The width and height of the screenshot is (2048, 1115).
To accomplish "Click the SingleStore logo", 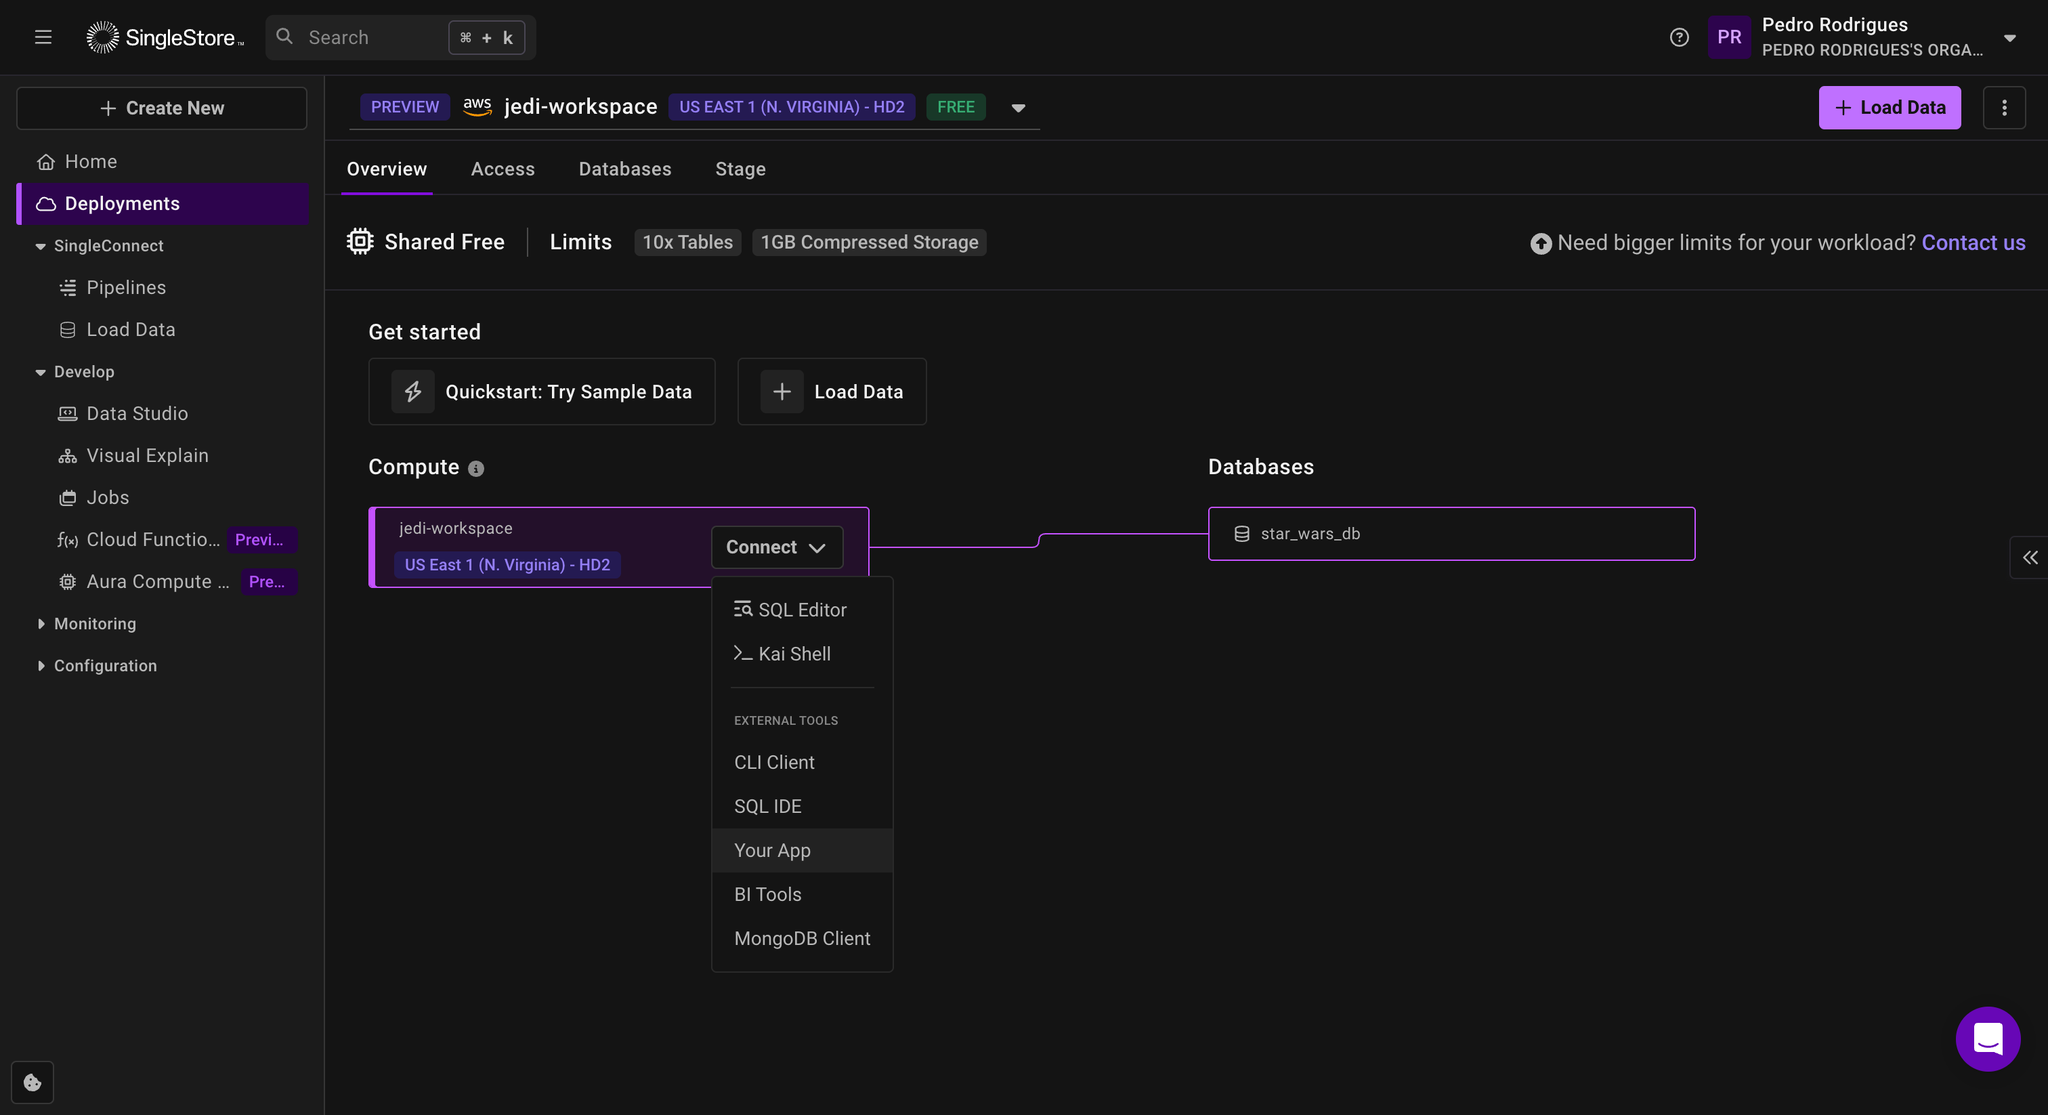I will (165, 36).
